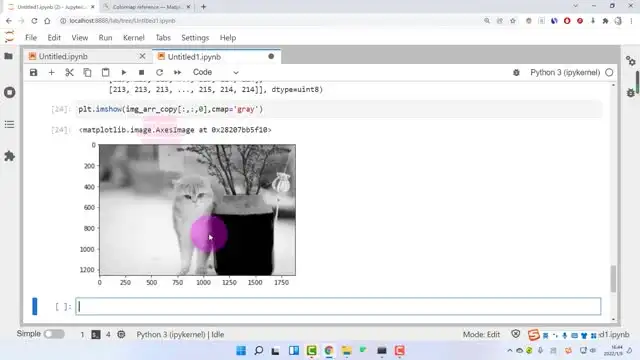Image resolution: width=640 pixels, height=360 pixels.
Task: Open the debugger bug icon in toolbar
Action: (x=516, y=73)
